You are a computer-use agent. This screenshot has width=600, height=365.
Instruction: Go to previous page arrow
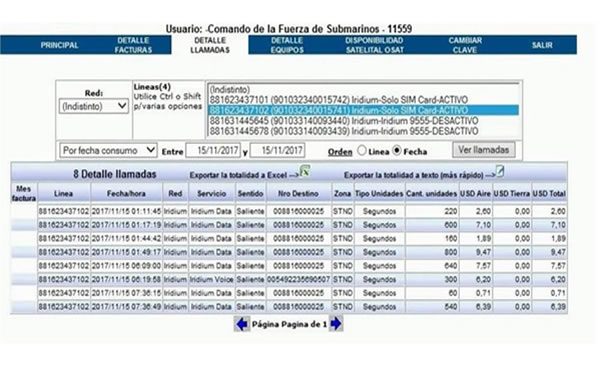click(x=242, y=324)
